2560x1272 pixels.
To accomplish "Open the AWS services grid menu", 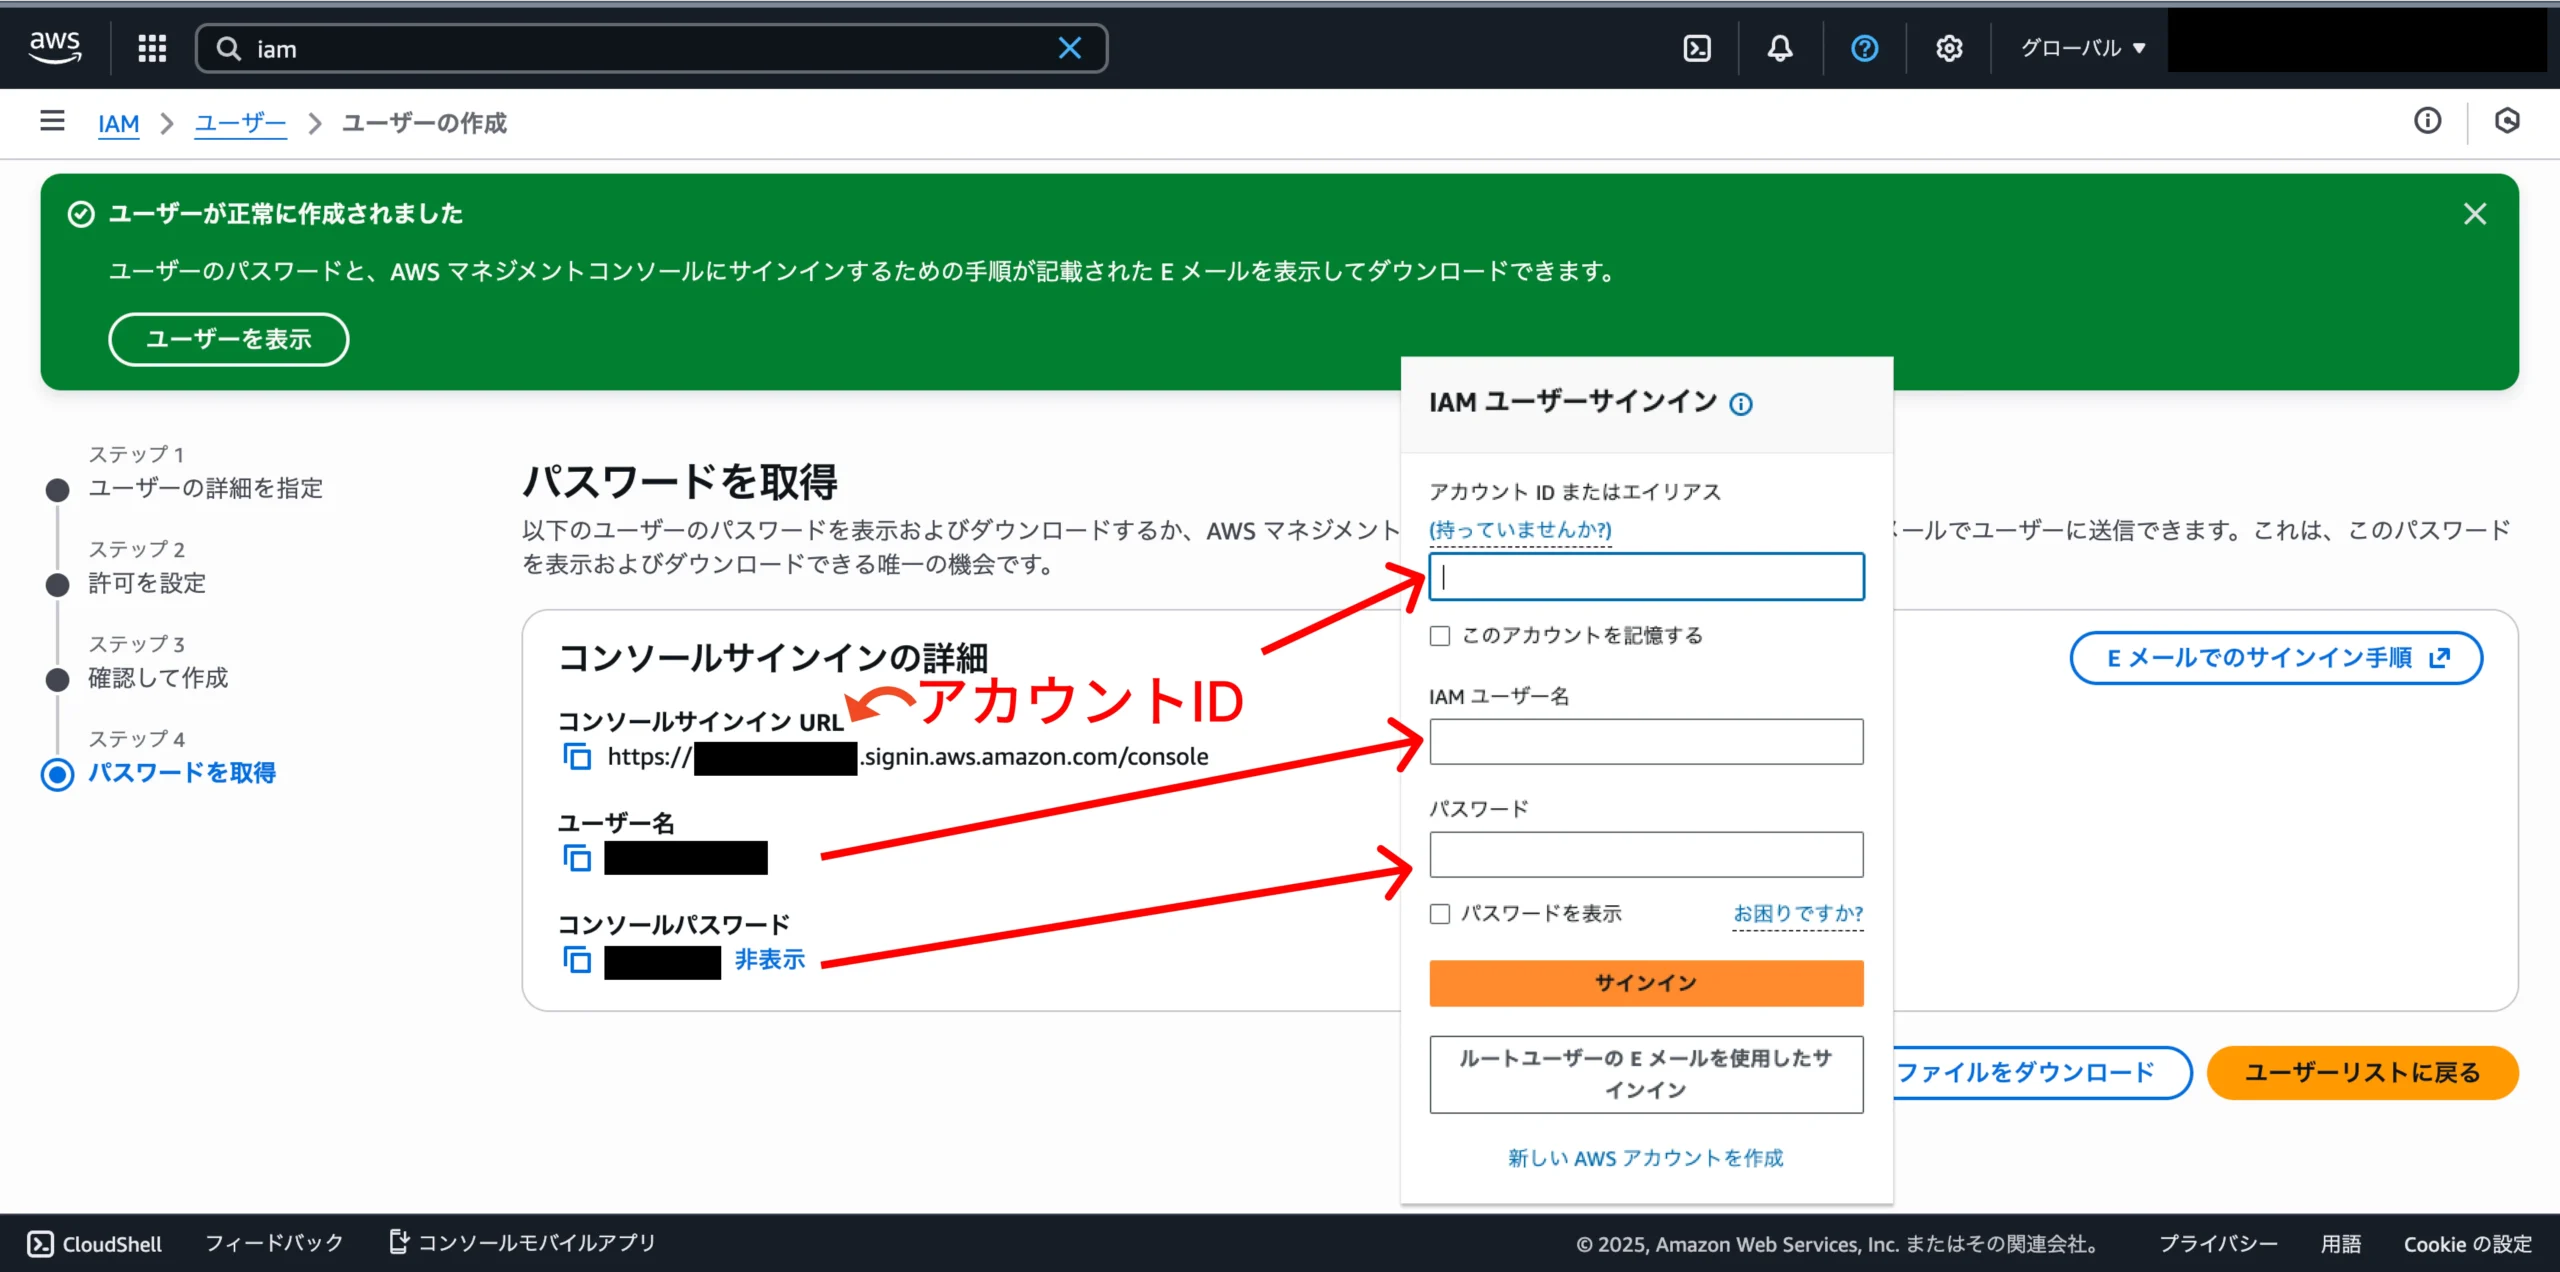I will [x=152, y=48].
